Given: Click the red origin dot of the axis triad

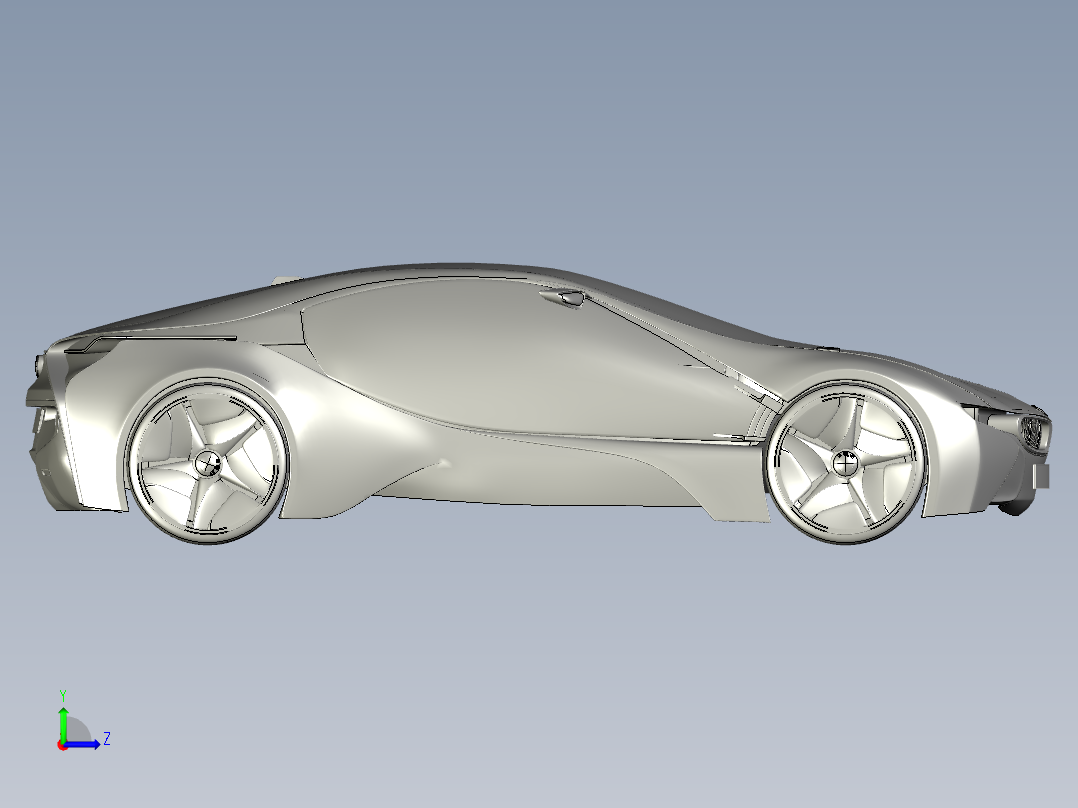Looking at the screenshot, I should coord(63,745).
